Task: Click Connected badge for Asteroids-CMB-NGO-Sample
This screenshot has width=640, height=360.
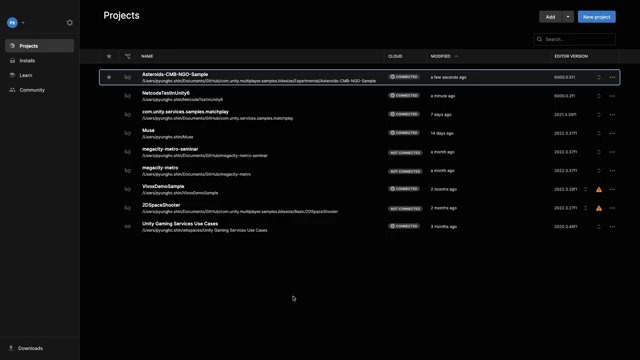Action: [x=404, y=77]
